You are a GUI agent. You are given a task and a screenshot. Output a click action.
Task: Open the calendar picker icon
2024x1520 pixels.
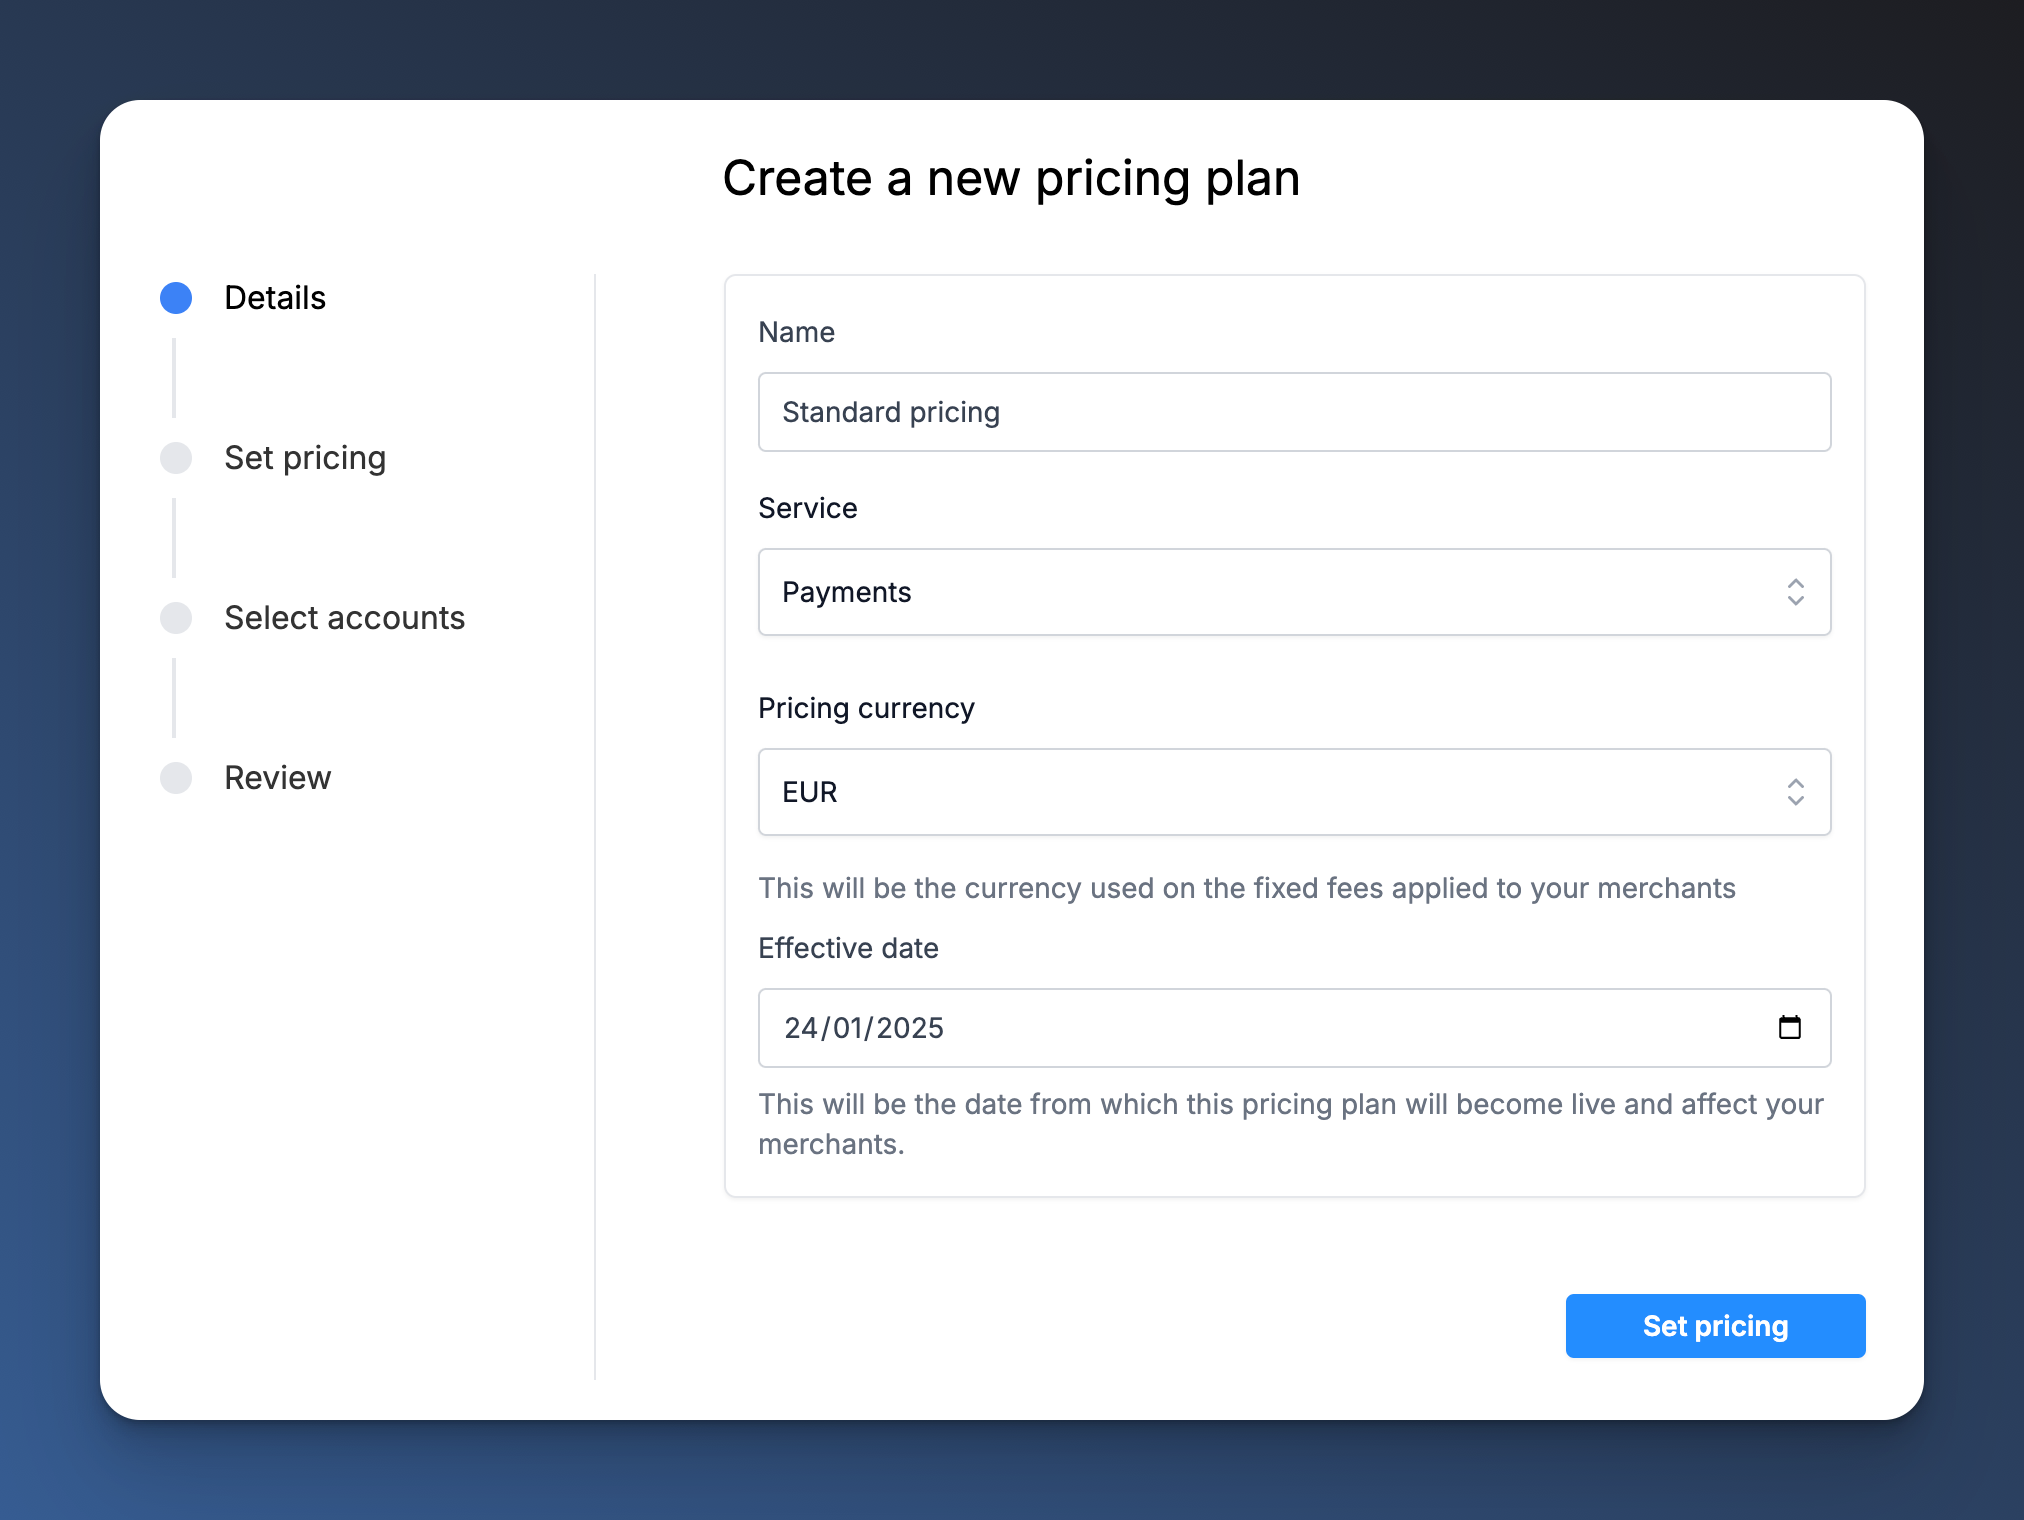tap(1790, 1027)
